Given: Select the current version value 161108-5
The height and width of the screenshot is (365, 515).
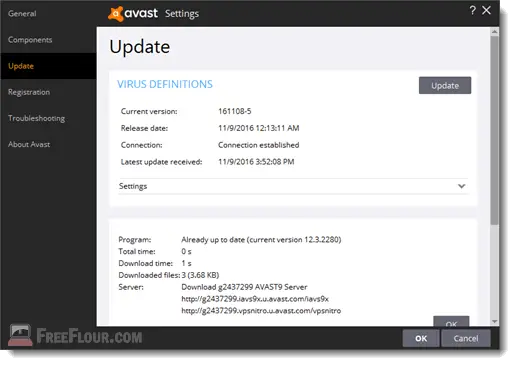Looking at the screenshot, I should pos(235,111).
